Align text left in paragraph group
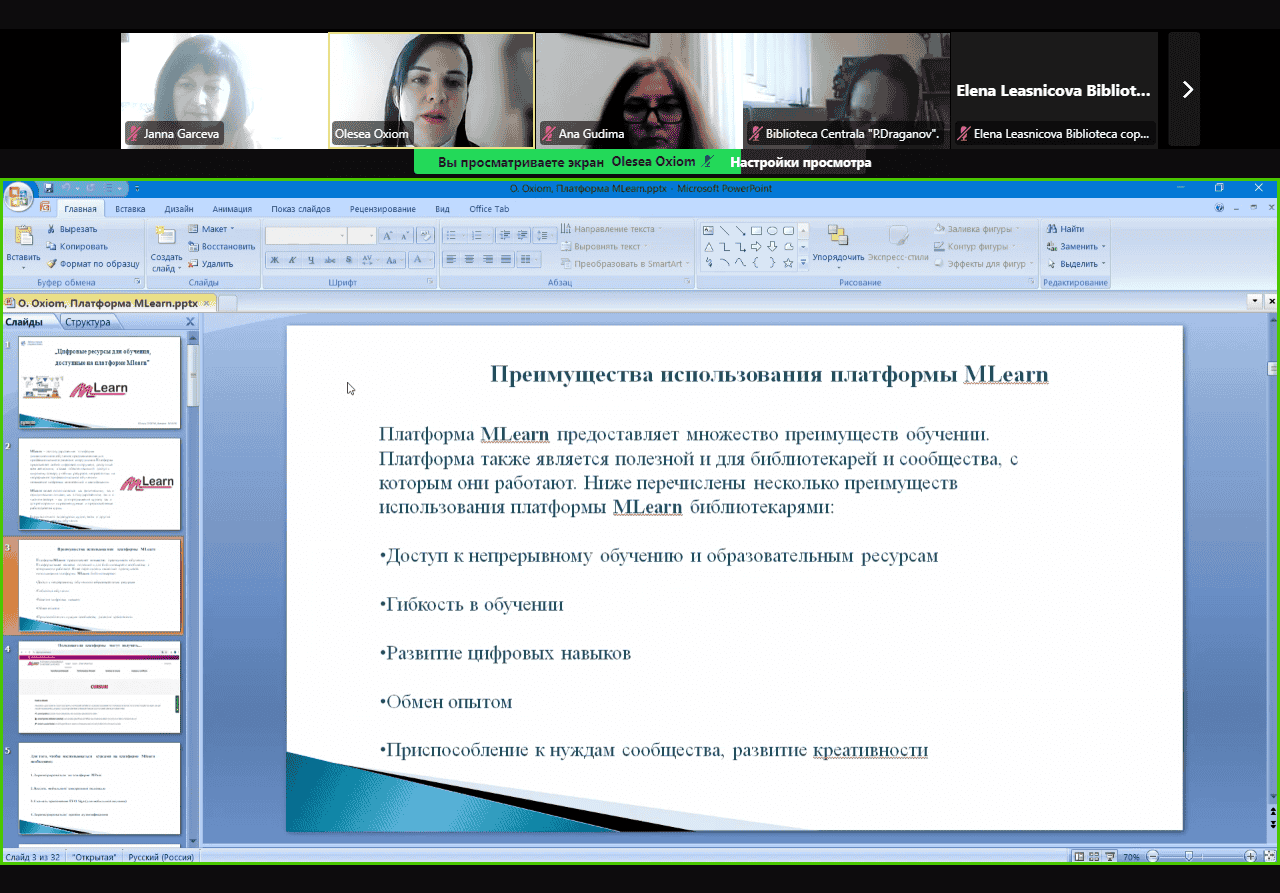The width and height of the screenshot is (1280, 893). (451, 260)
